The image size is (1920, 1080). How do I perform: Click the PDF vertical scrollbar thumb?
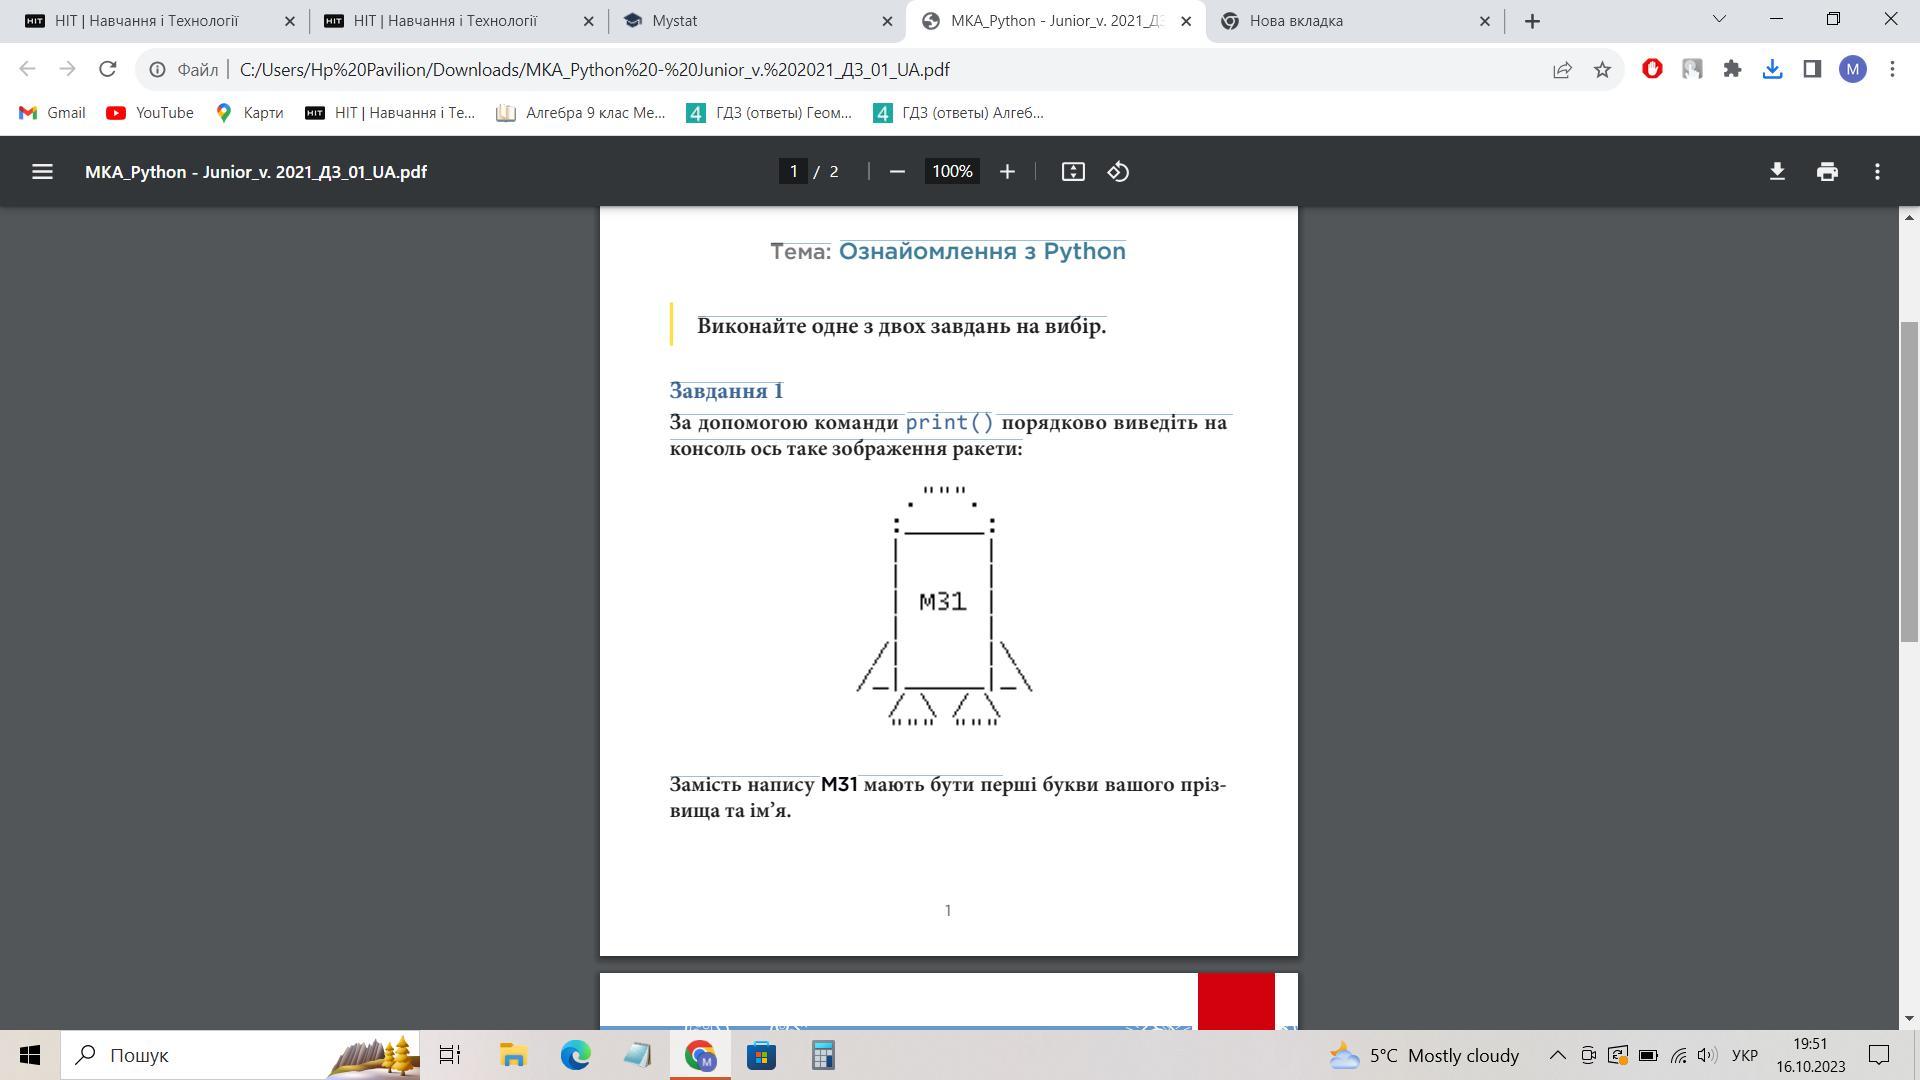pos(1909,480)
